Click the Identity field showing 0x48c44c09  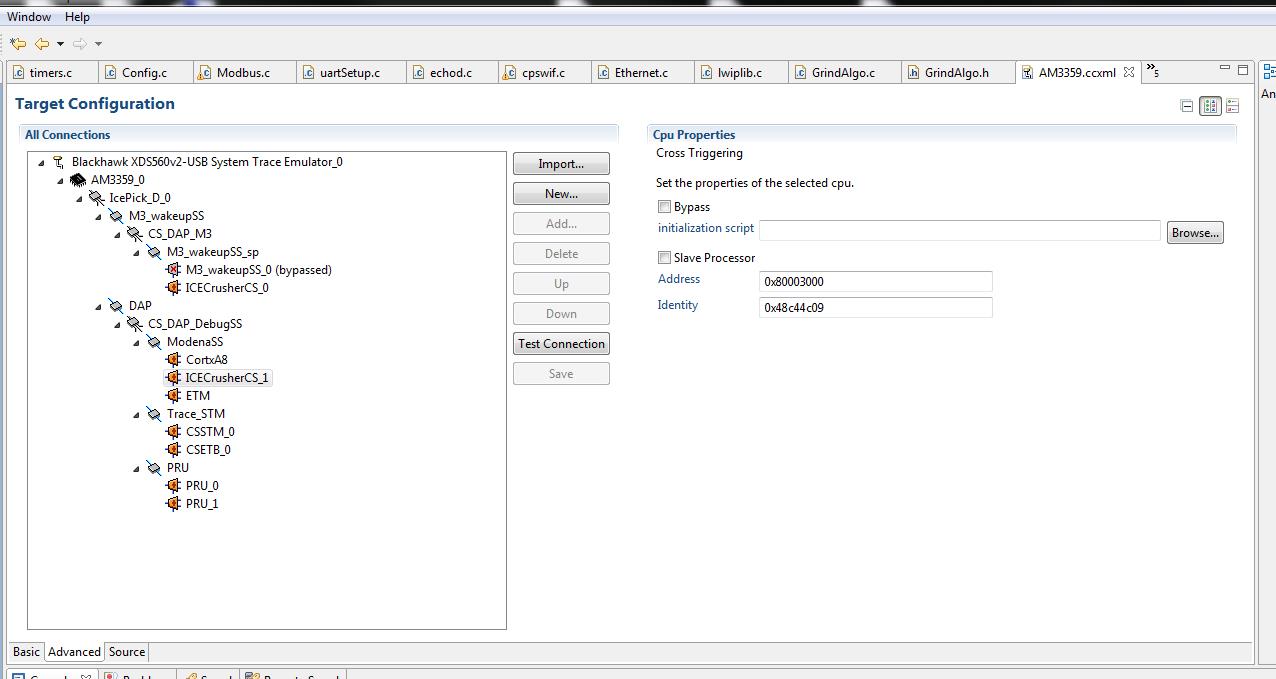(876, 308)
